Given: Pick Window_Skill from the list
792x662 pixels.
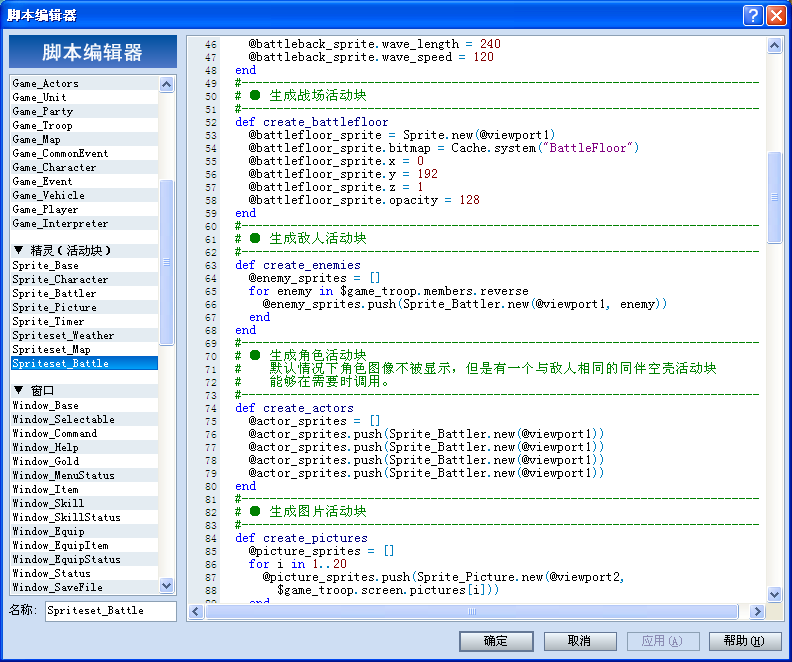Looking at the screenshot, I should pyautogui.click(x=84, y=503).
